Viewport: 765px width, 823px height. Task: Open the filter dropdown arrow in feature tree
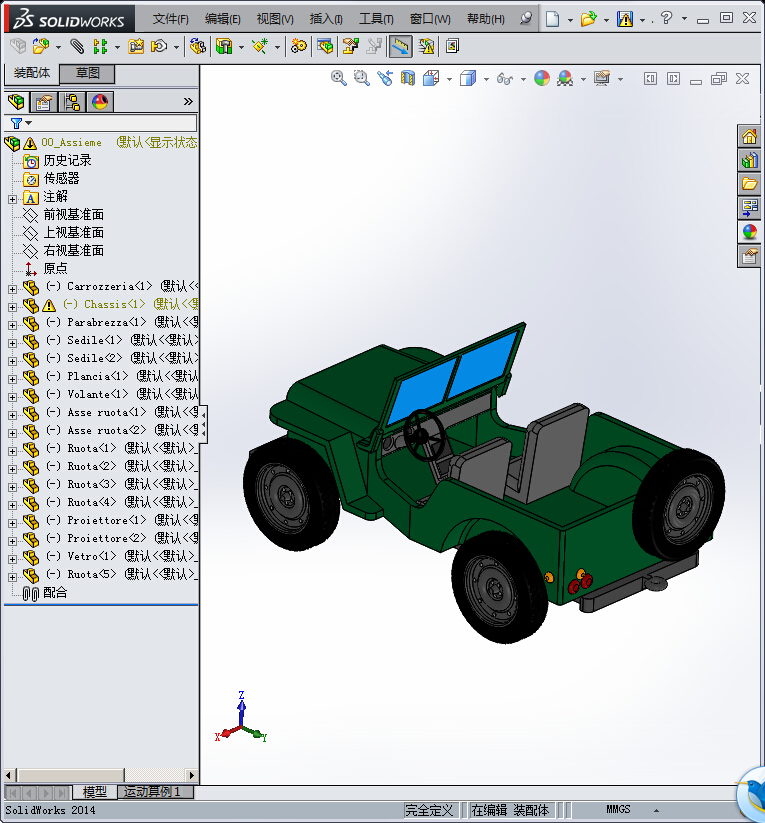coord(28,123)
